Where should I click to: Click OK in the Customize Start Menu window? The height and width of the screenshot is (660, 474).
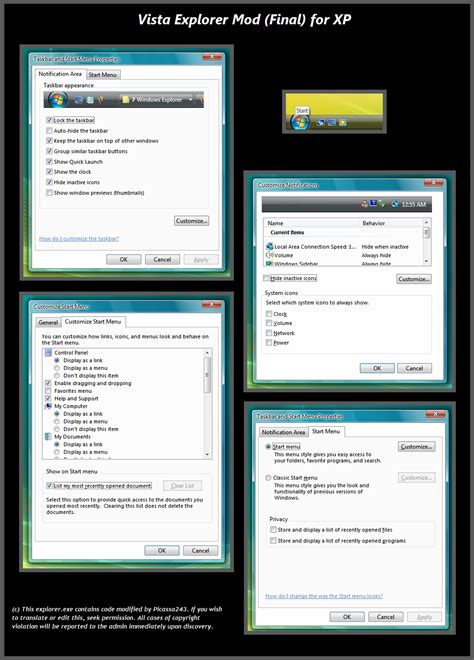click(x=162, y=551)
